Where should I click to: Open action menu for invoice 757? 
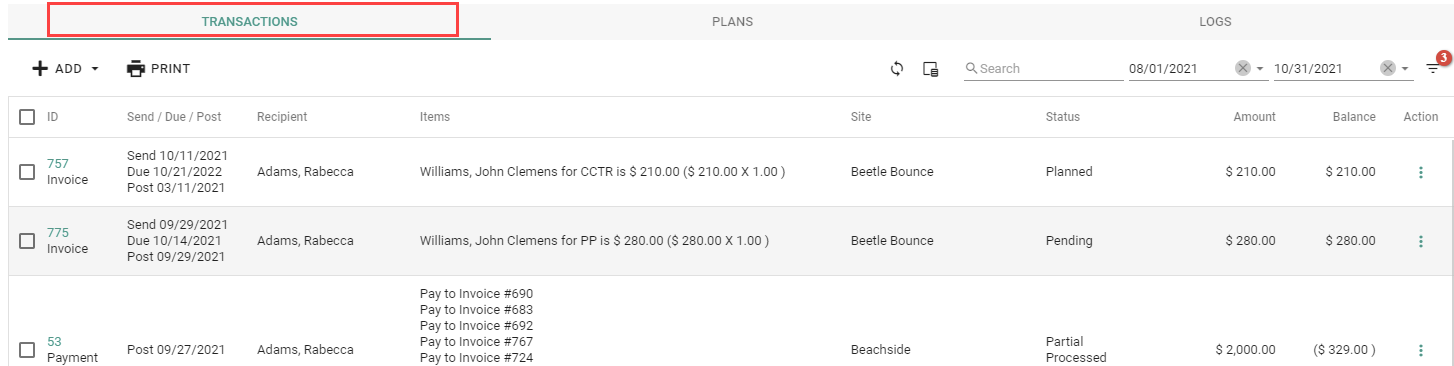1420,172
